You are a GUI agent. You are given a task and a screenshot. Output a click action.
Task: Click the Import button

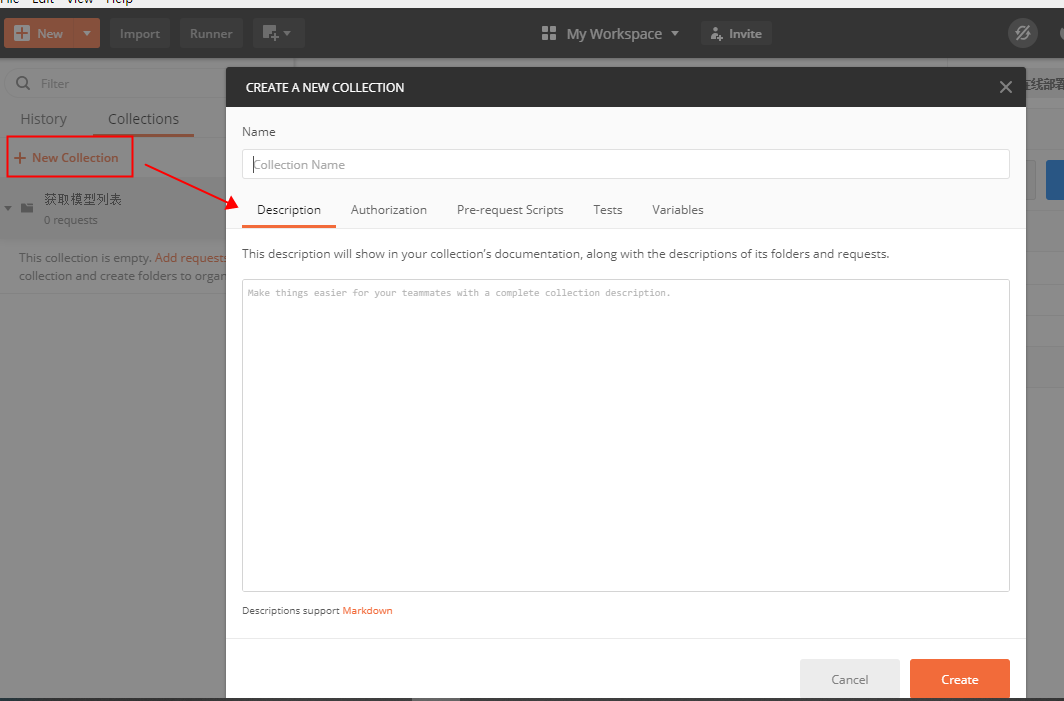140,33
